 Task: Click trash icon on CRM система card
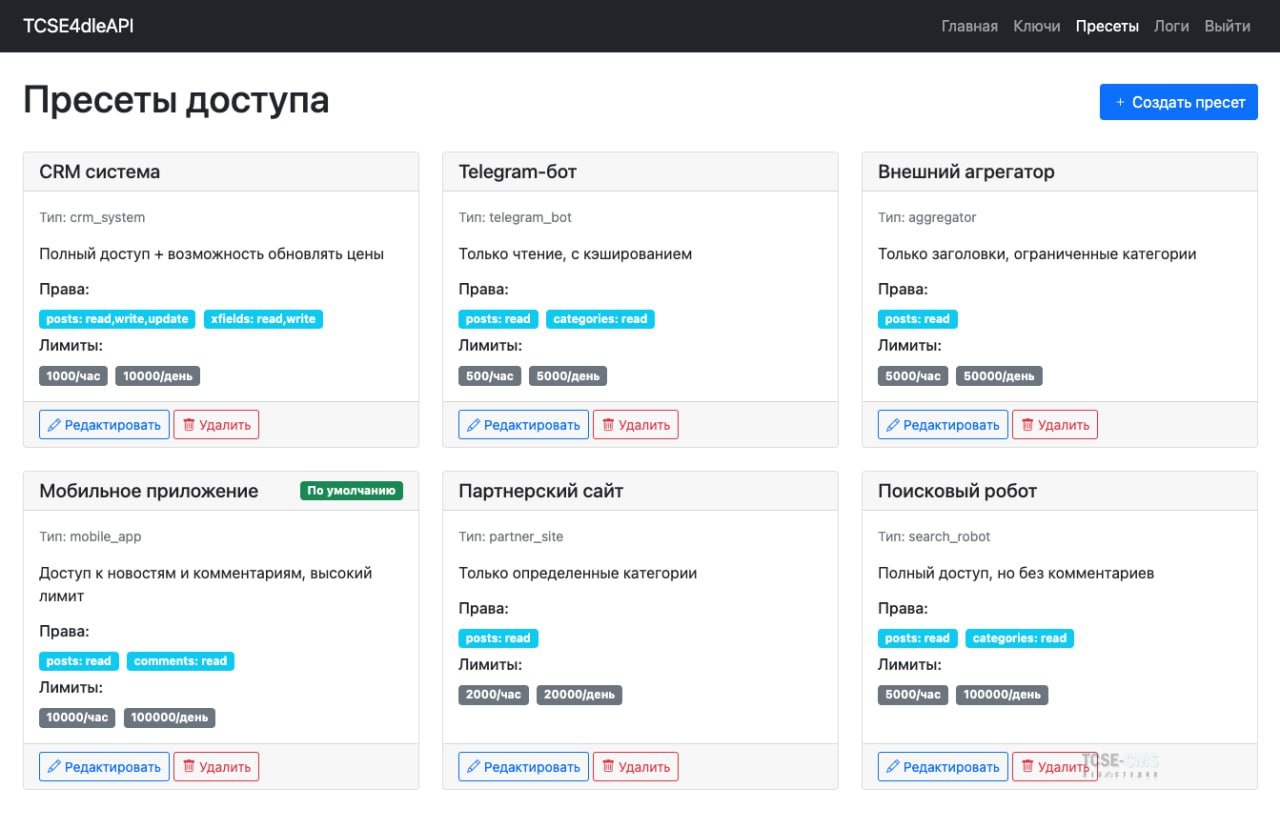click(188, 425)
